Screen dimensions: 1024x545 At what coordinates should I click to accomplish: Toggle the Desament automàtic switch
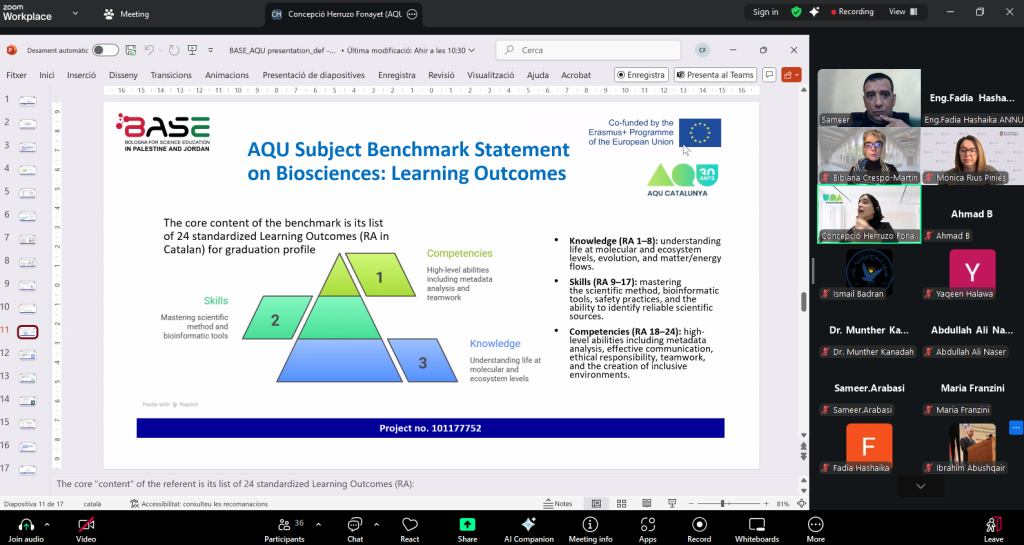point(105,50)
